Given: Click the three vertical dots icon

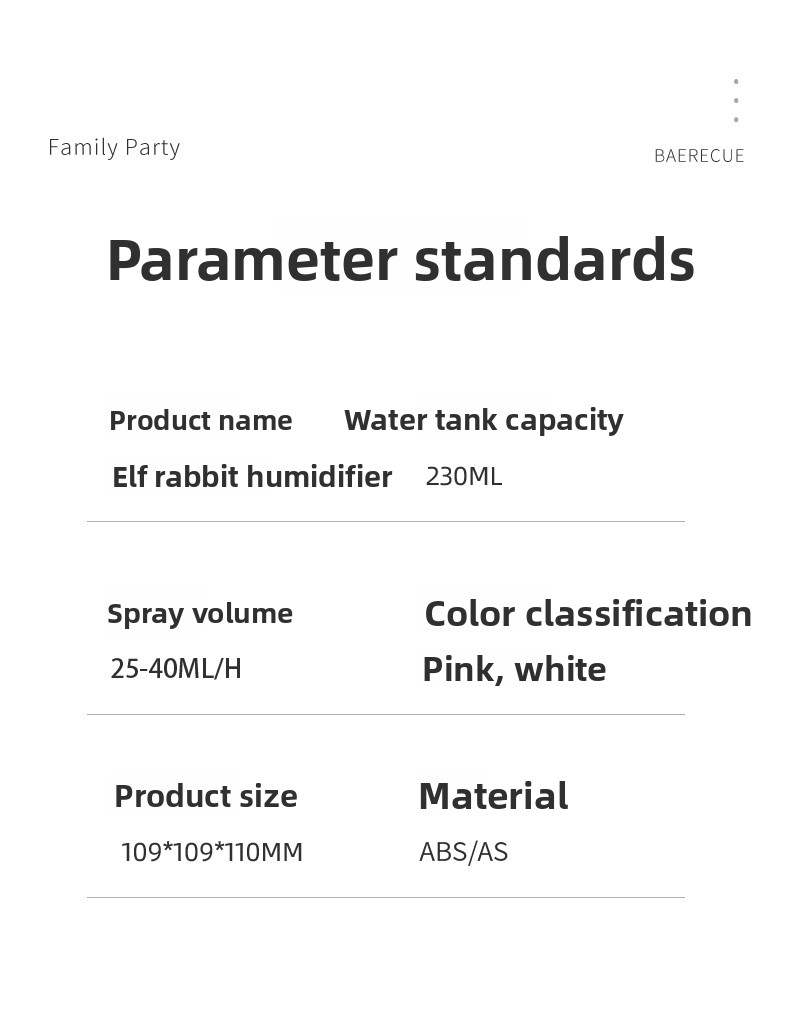Looking at the screenshot, I should (736, 101).
